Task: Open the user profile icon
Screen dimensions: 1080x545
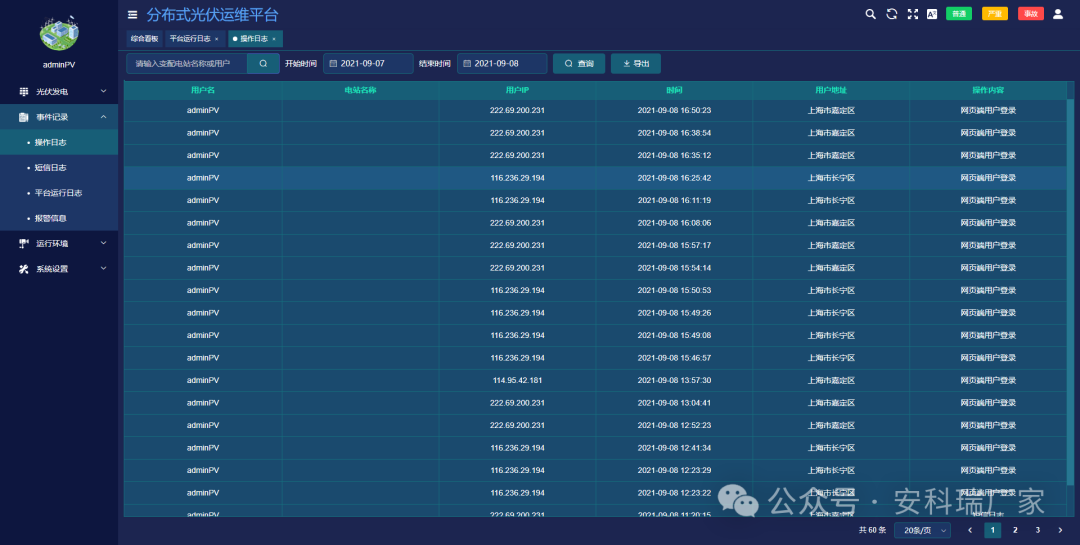Action: click(1058, 14)
